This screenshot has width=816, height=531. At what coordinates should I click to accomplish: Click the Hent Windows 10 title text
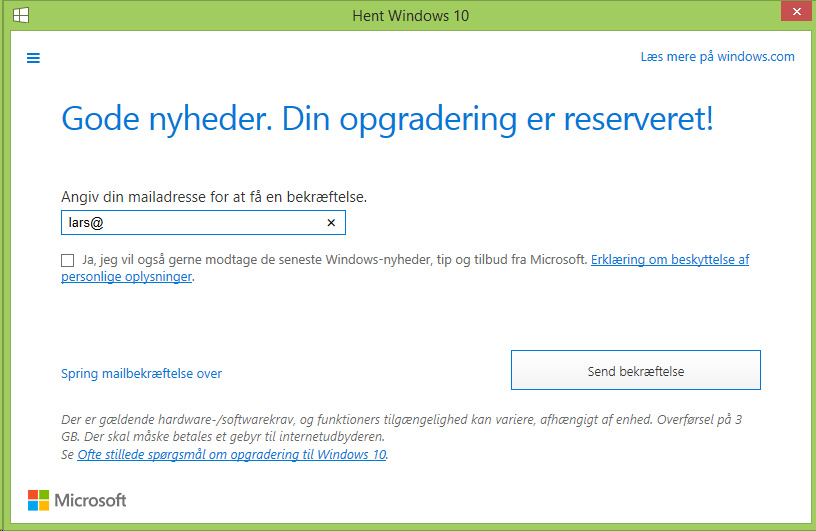[x=411, y=16]
